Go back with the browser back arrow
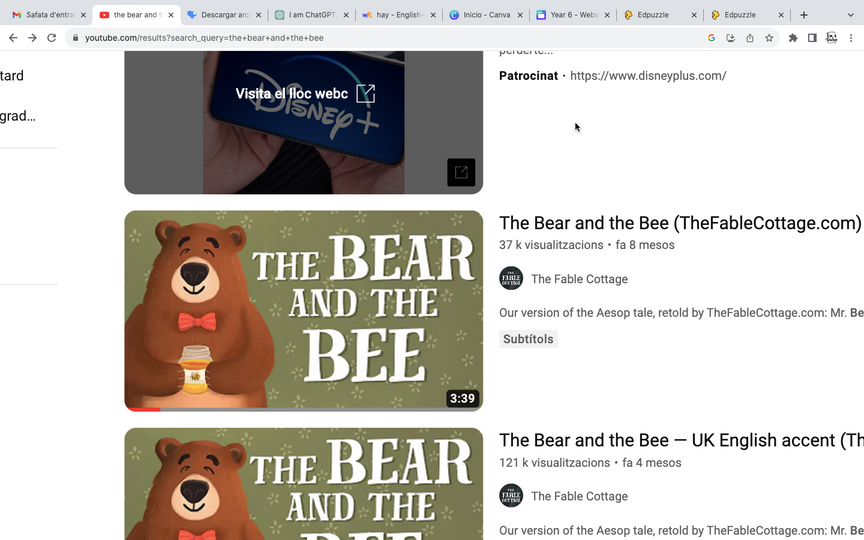 [x=13, y=38]
